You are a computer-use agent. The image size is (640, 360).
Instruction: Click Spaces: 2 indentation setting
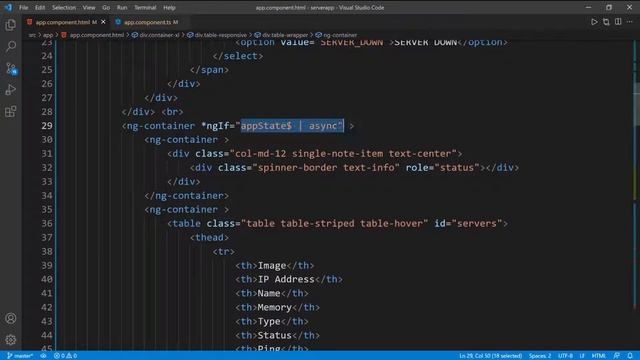coord(540,356)
